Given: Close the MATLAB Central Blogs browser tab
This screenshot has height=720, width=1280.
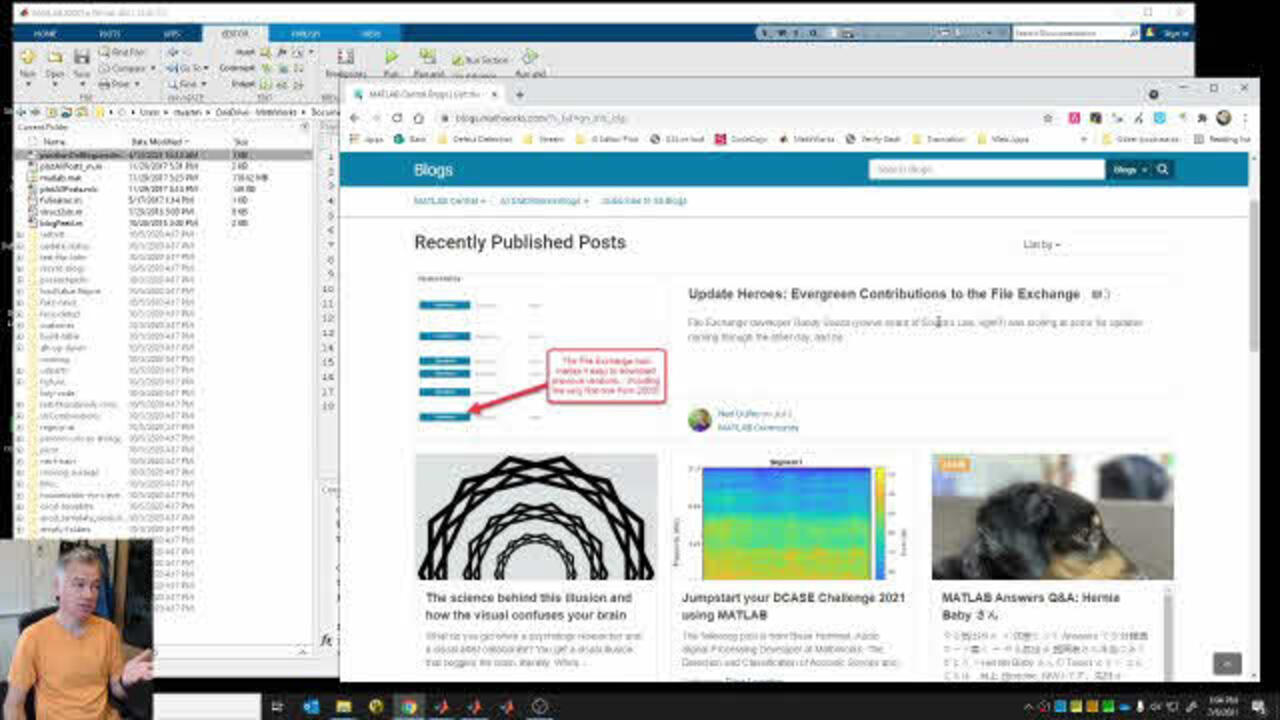Looking at the screenshot, I should (492, 95).
